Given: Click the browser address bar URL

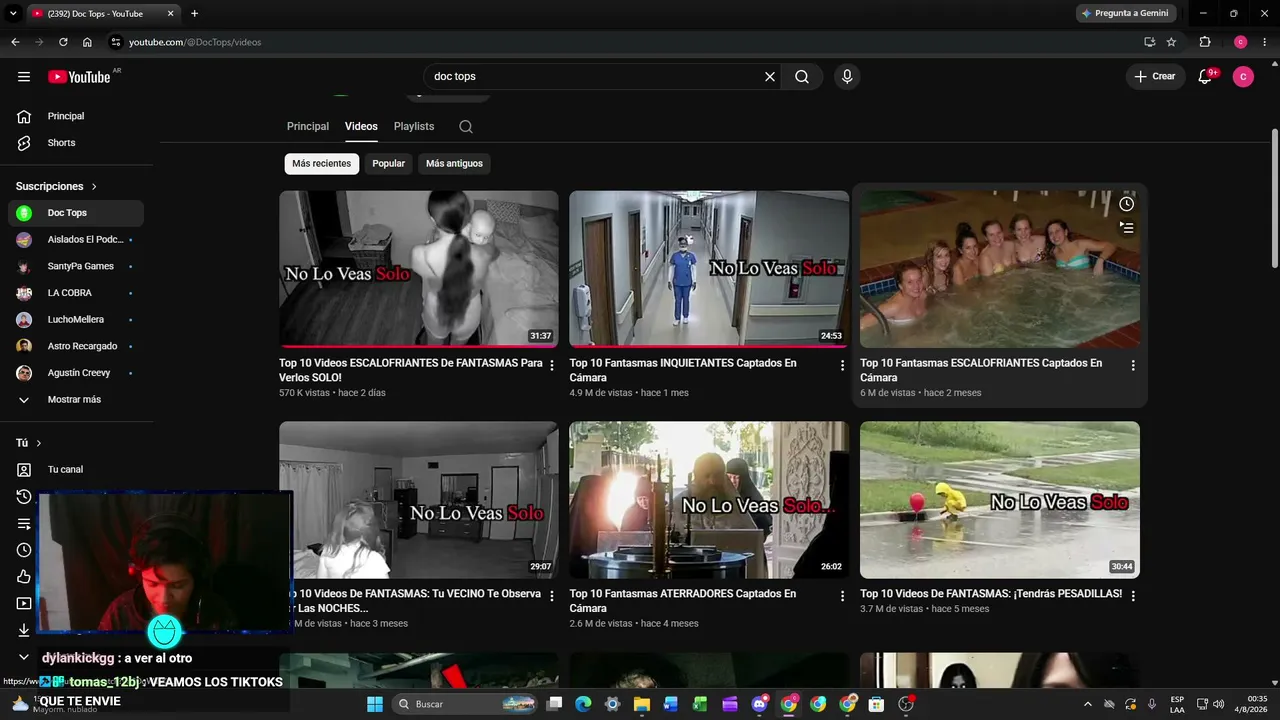Looking at the screenshot, I should (x=195, y=42).
